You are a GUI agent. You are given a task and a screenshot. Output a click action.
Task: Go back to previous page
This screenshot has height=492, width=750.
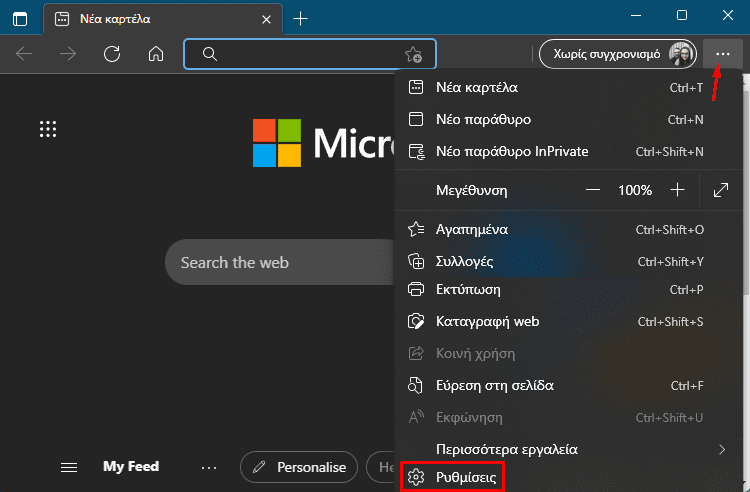(24, 54)
